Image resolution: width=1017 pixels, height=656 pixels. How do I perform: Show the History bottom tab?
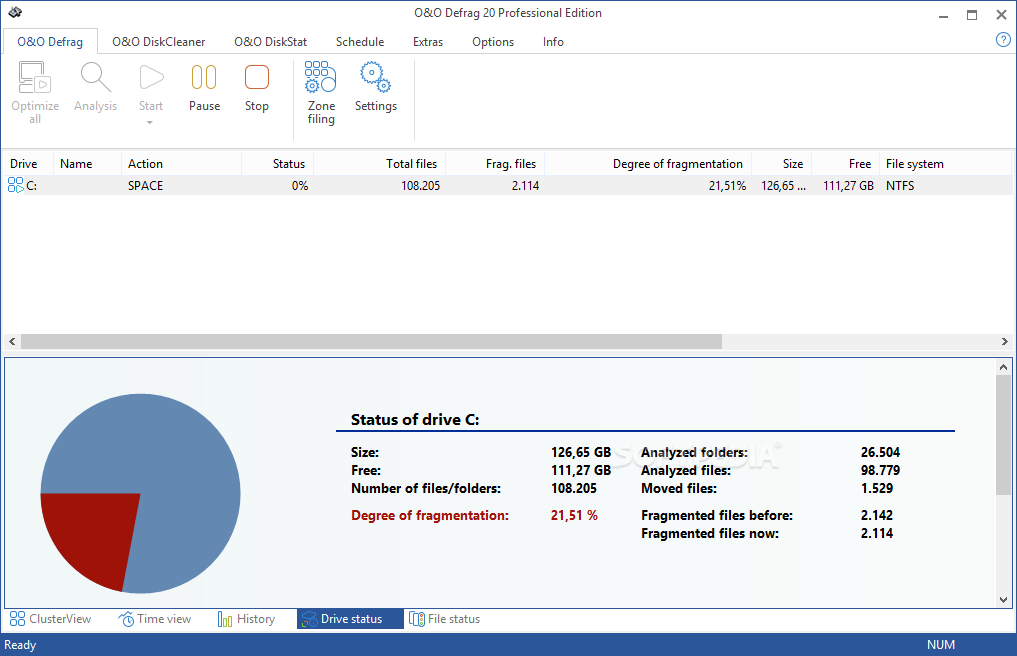[x=246, y=619]
